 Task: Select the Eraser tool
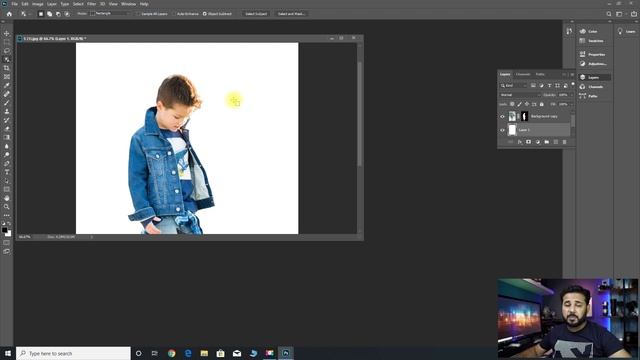pos(7,129)
